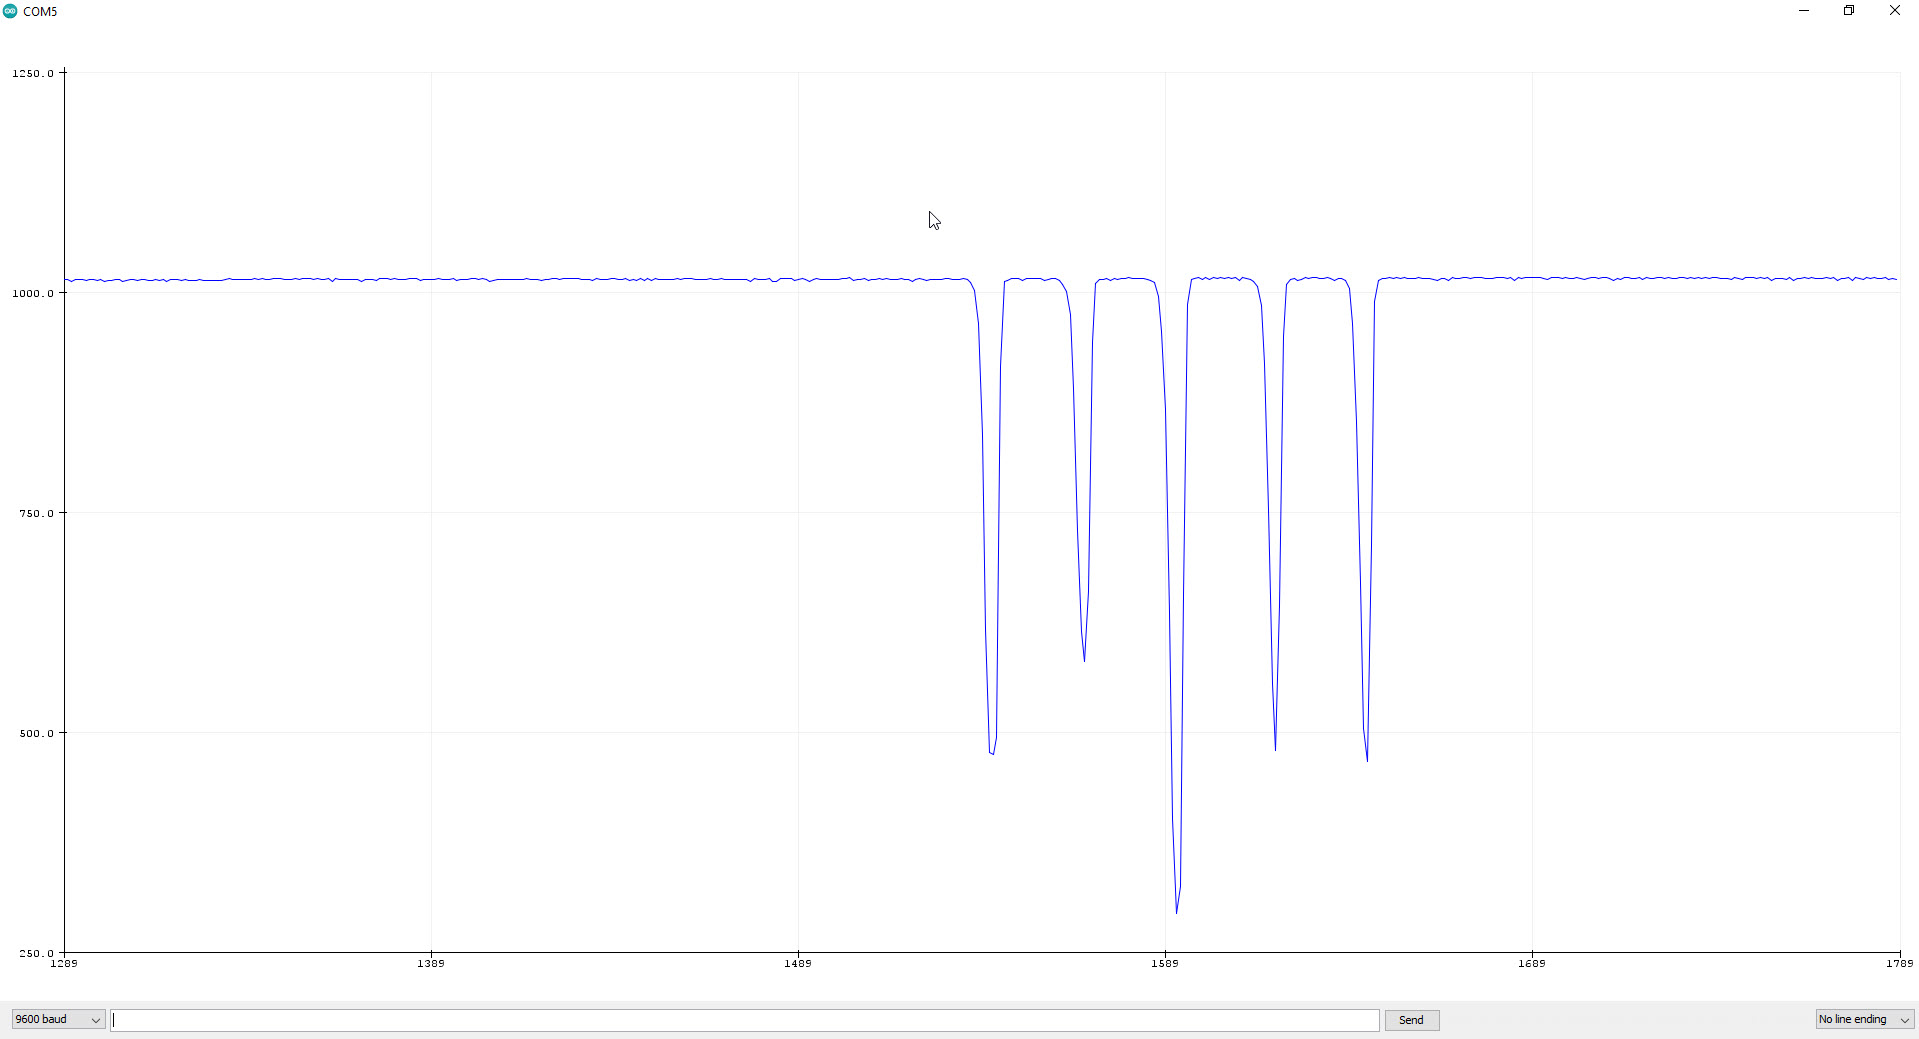Click the 1789 x-axis label
Screen dimensions: 1919x1039
tap(1899, 963)
